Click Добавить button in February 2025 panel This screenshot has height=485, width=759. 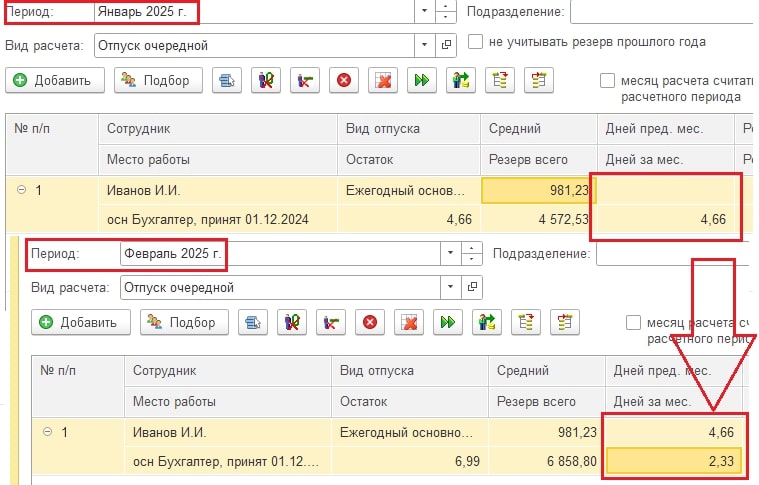(81, 322)
